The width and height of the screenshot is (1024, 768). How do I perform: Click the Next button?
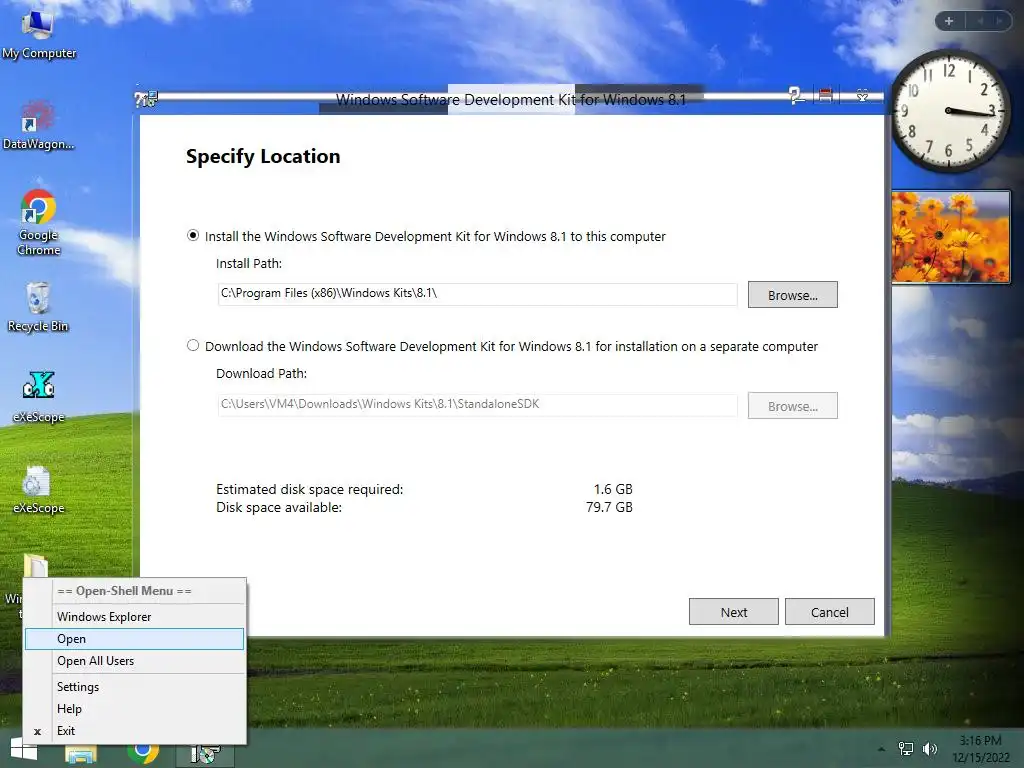click(733, 612)
